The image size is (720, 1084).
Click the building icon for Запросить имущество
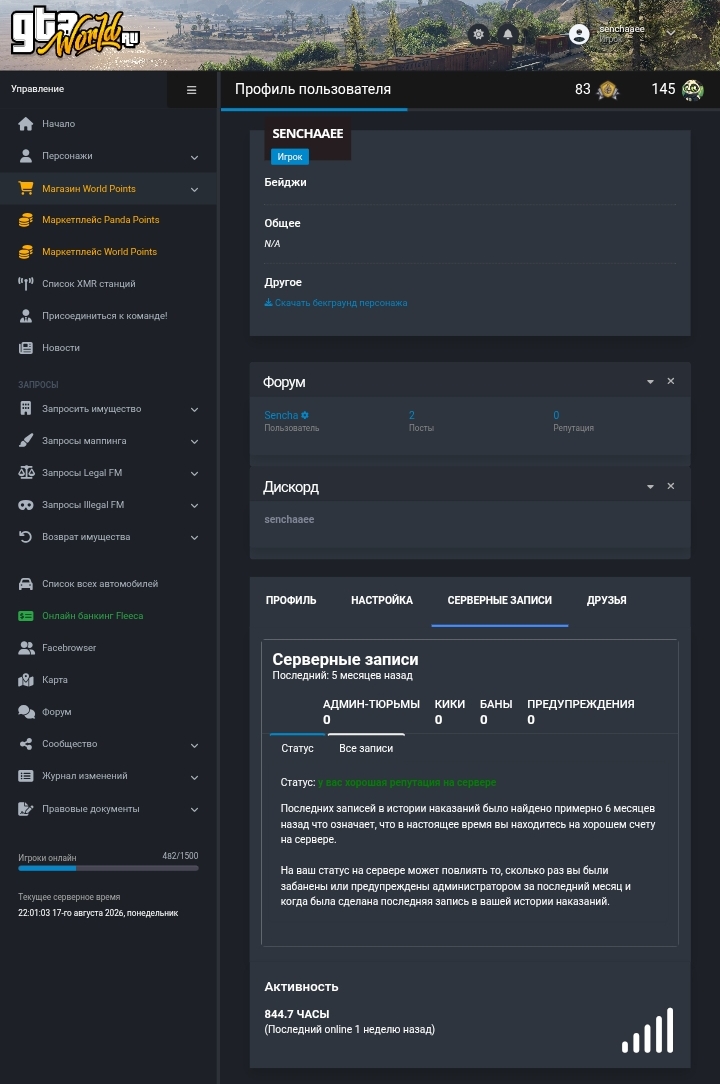pos(26,409)
